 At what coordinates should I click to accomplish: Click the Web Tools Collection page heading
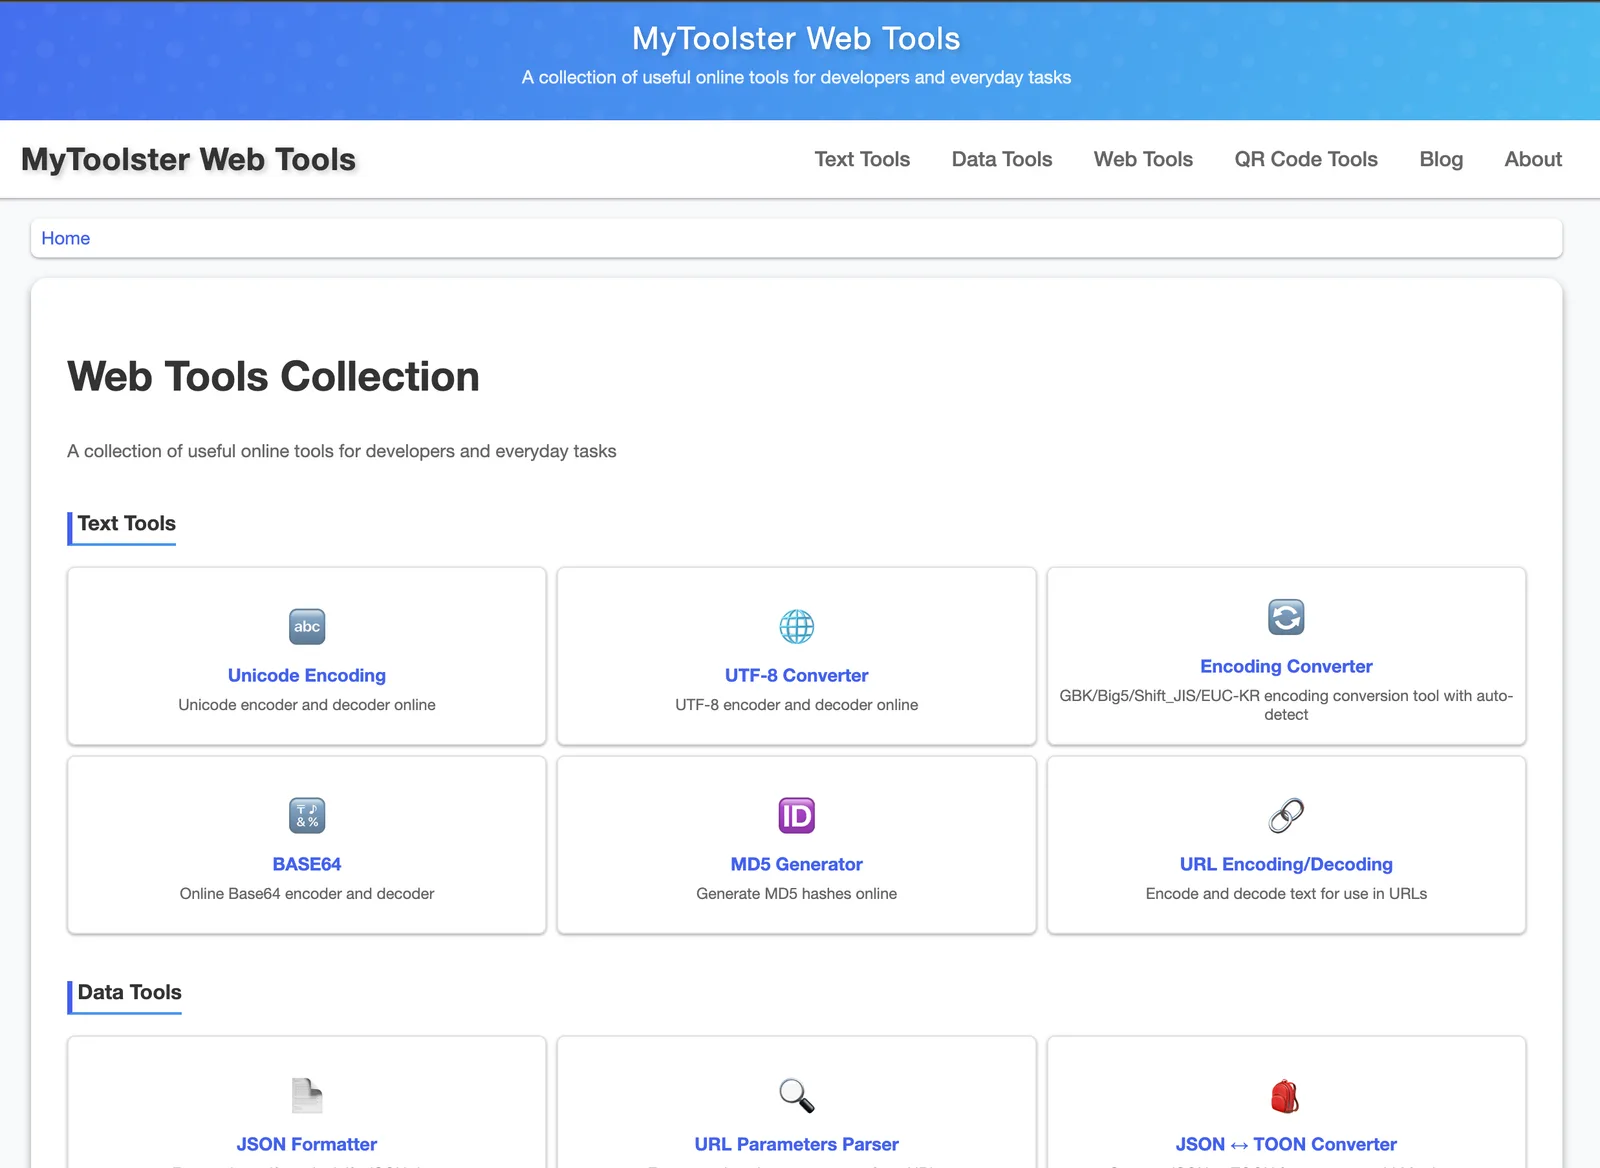[273, 377]
